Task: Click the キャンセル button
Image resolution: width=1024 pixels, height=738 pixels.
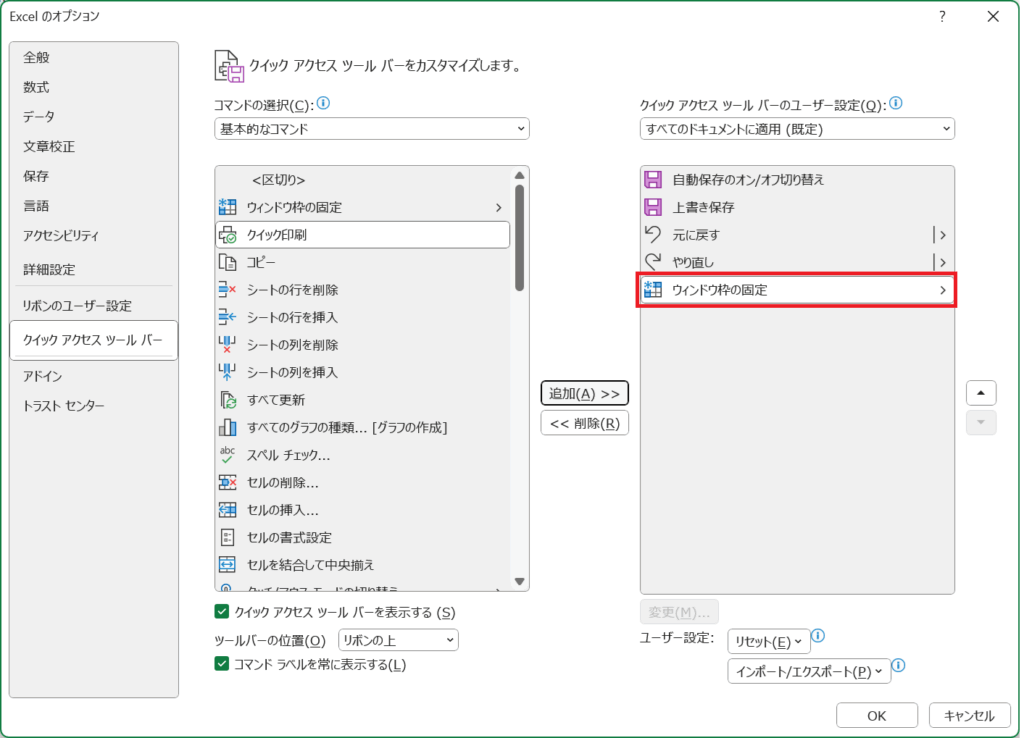Action: (969, 716)
